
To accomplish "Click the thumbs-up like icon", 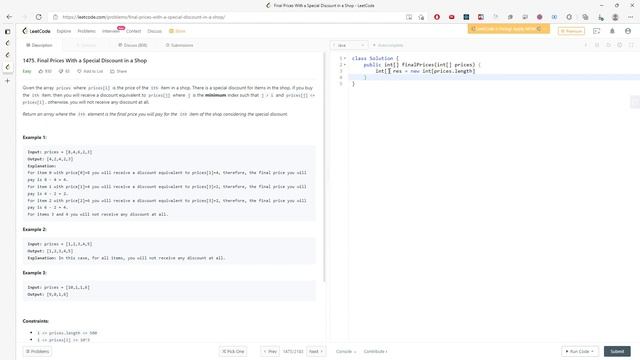I will click(x=41, y=71).
